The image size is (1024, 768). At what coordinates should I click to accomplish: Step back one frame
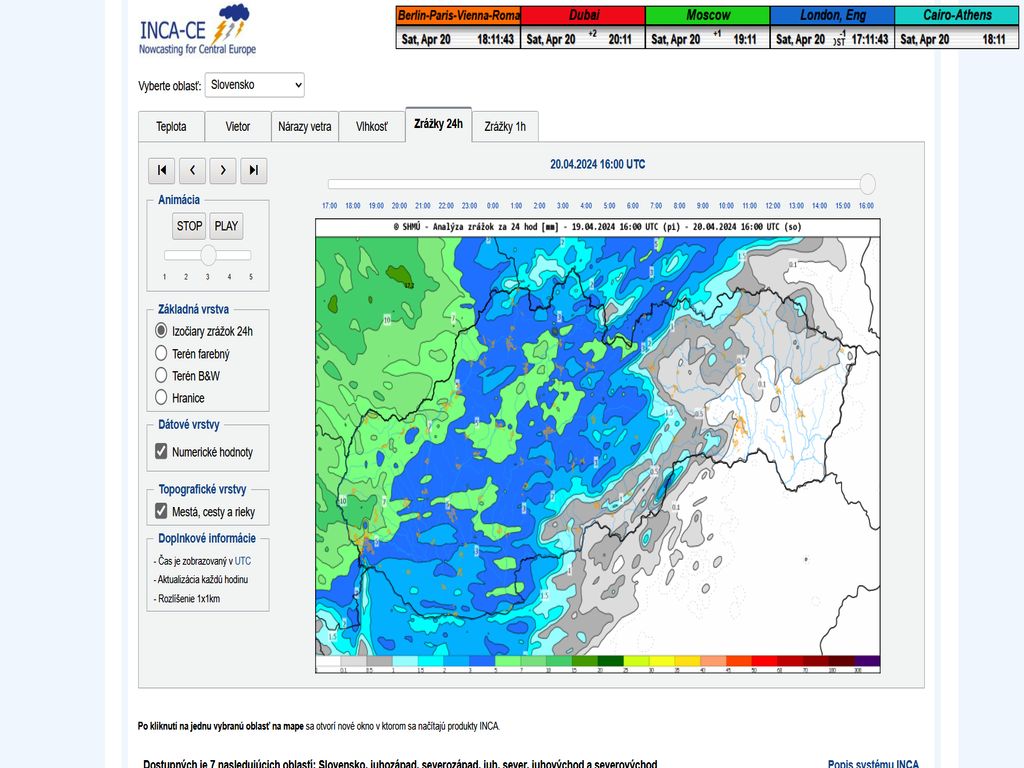(x=192, y=171)
